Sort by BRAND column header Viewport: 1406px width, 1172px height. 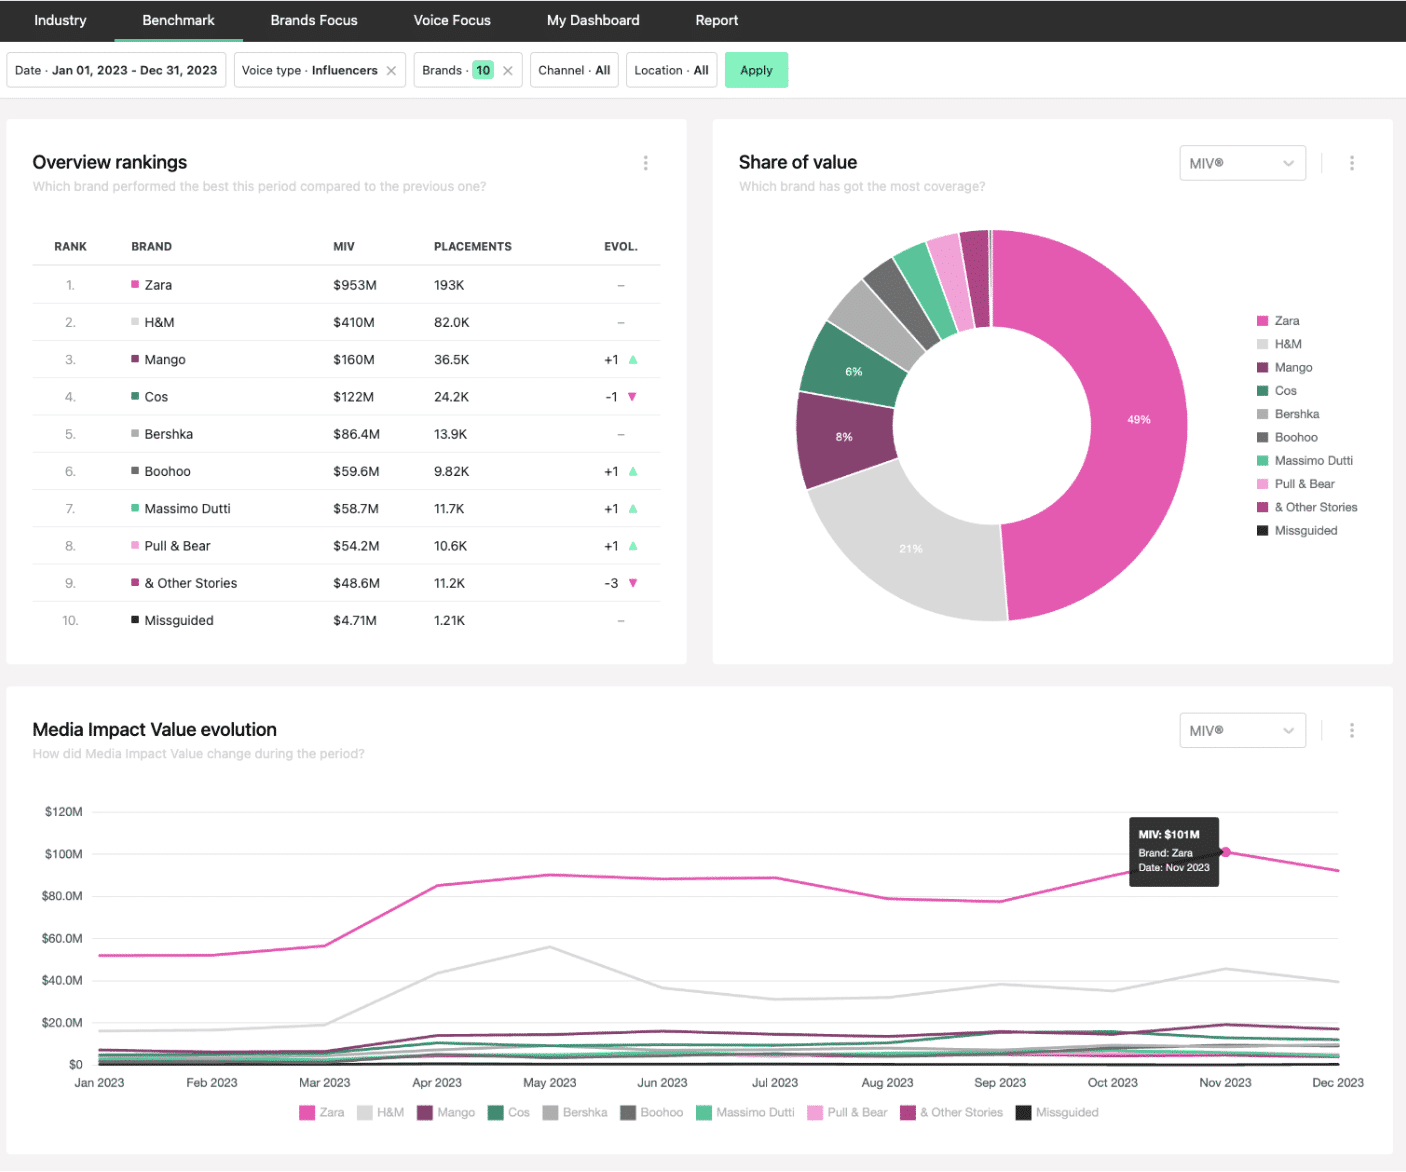coord(152,246)
